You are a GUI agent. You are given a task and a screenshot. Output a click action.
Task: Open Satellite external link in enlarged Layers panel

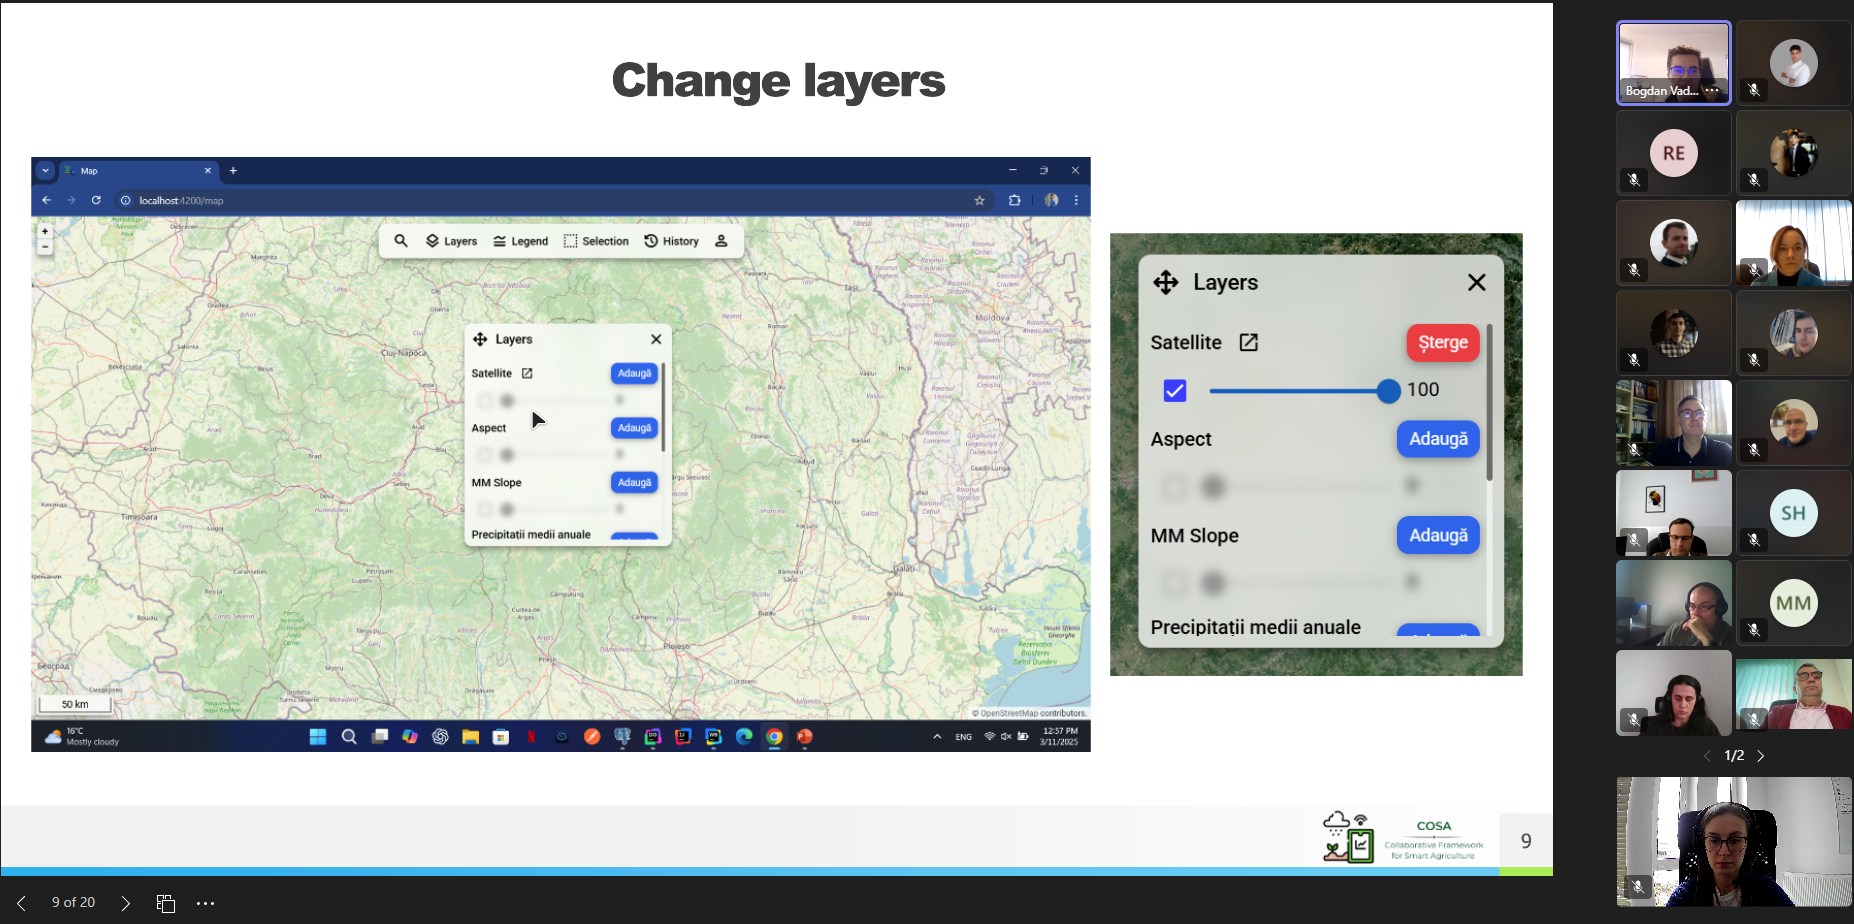(x=1248, y=343)
